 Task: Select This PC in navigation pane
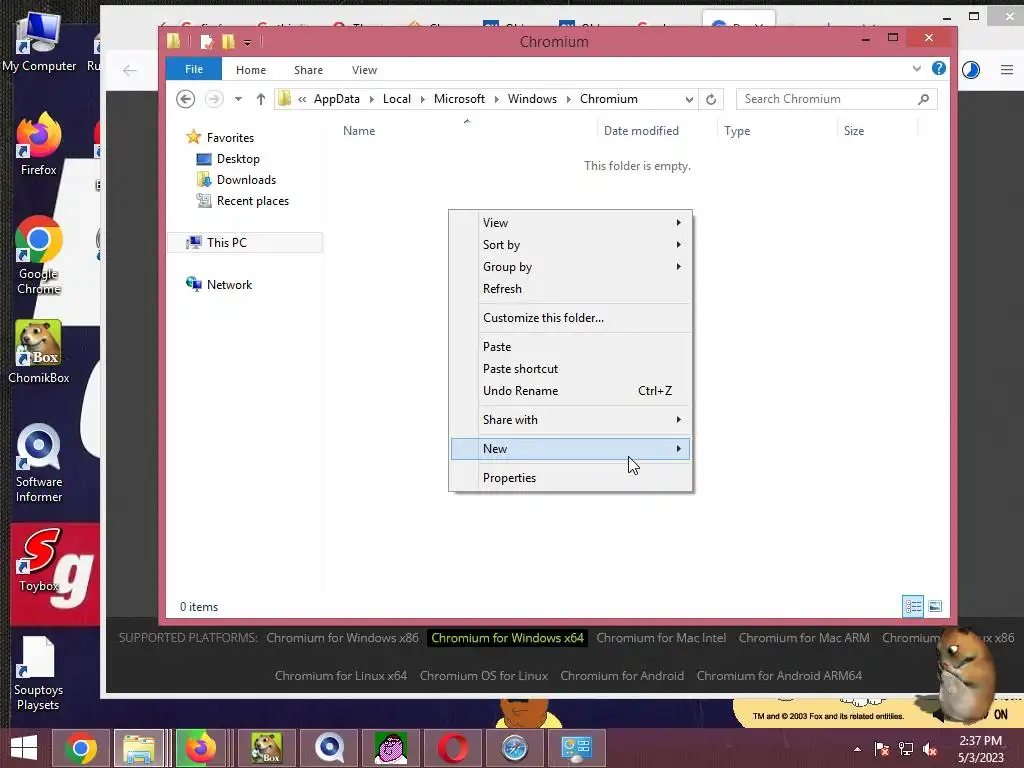(227, 242)
